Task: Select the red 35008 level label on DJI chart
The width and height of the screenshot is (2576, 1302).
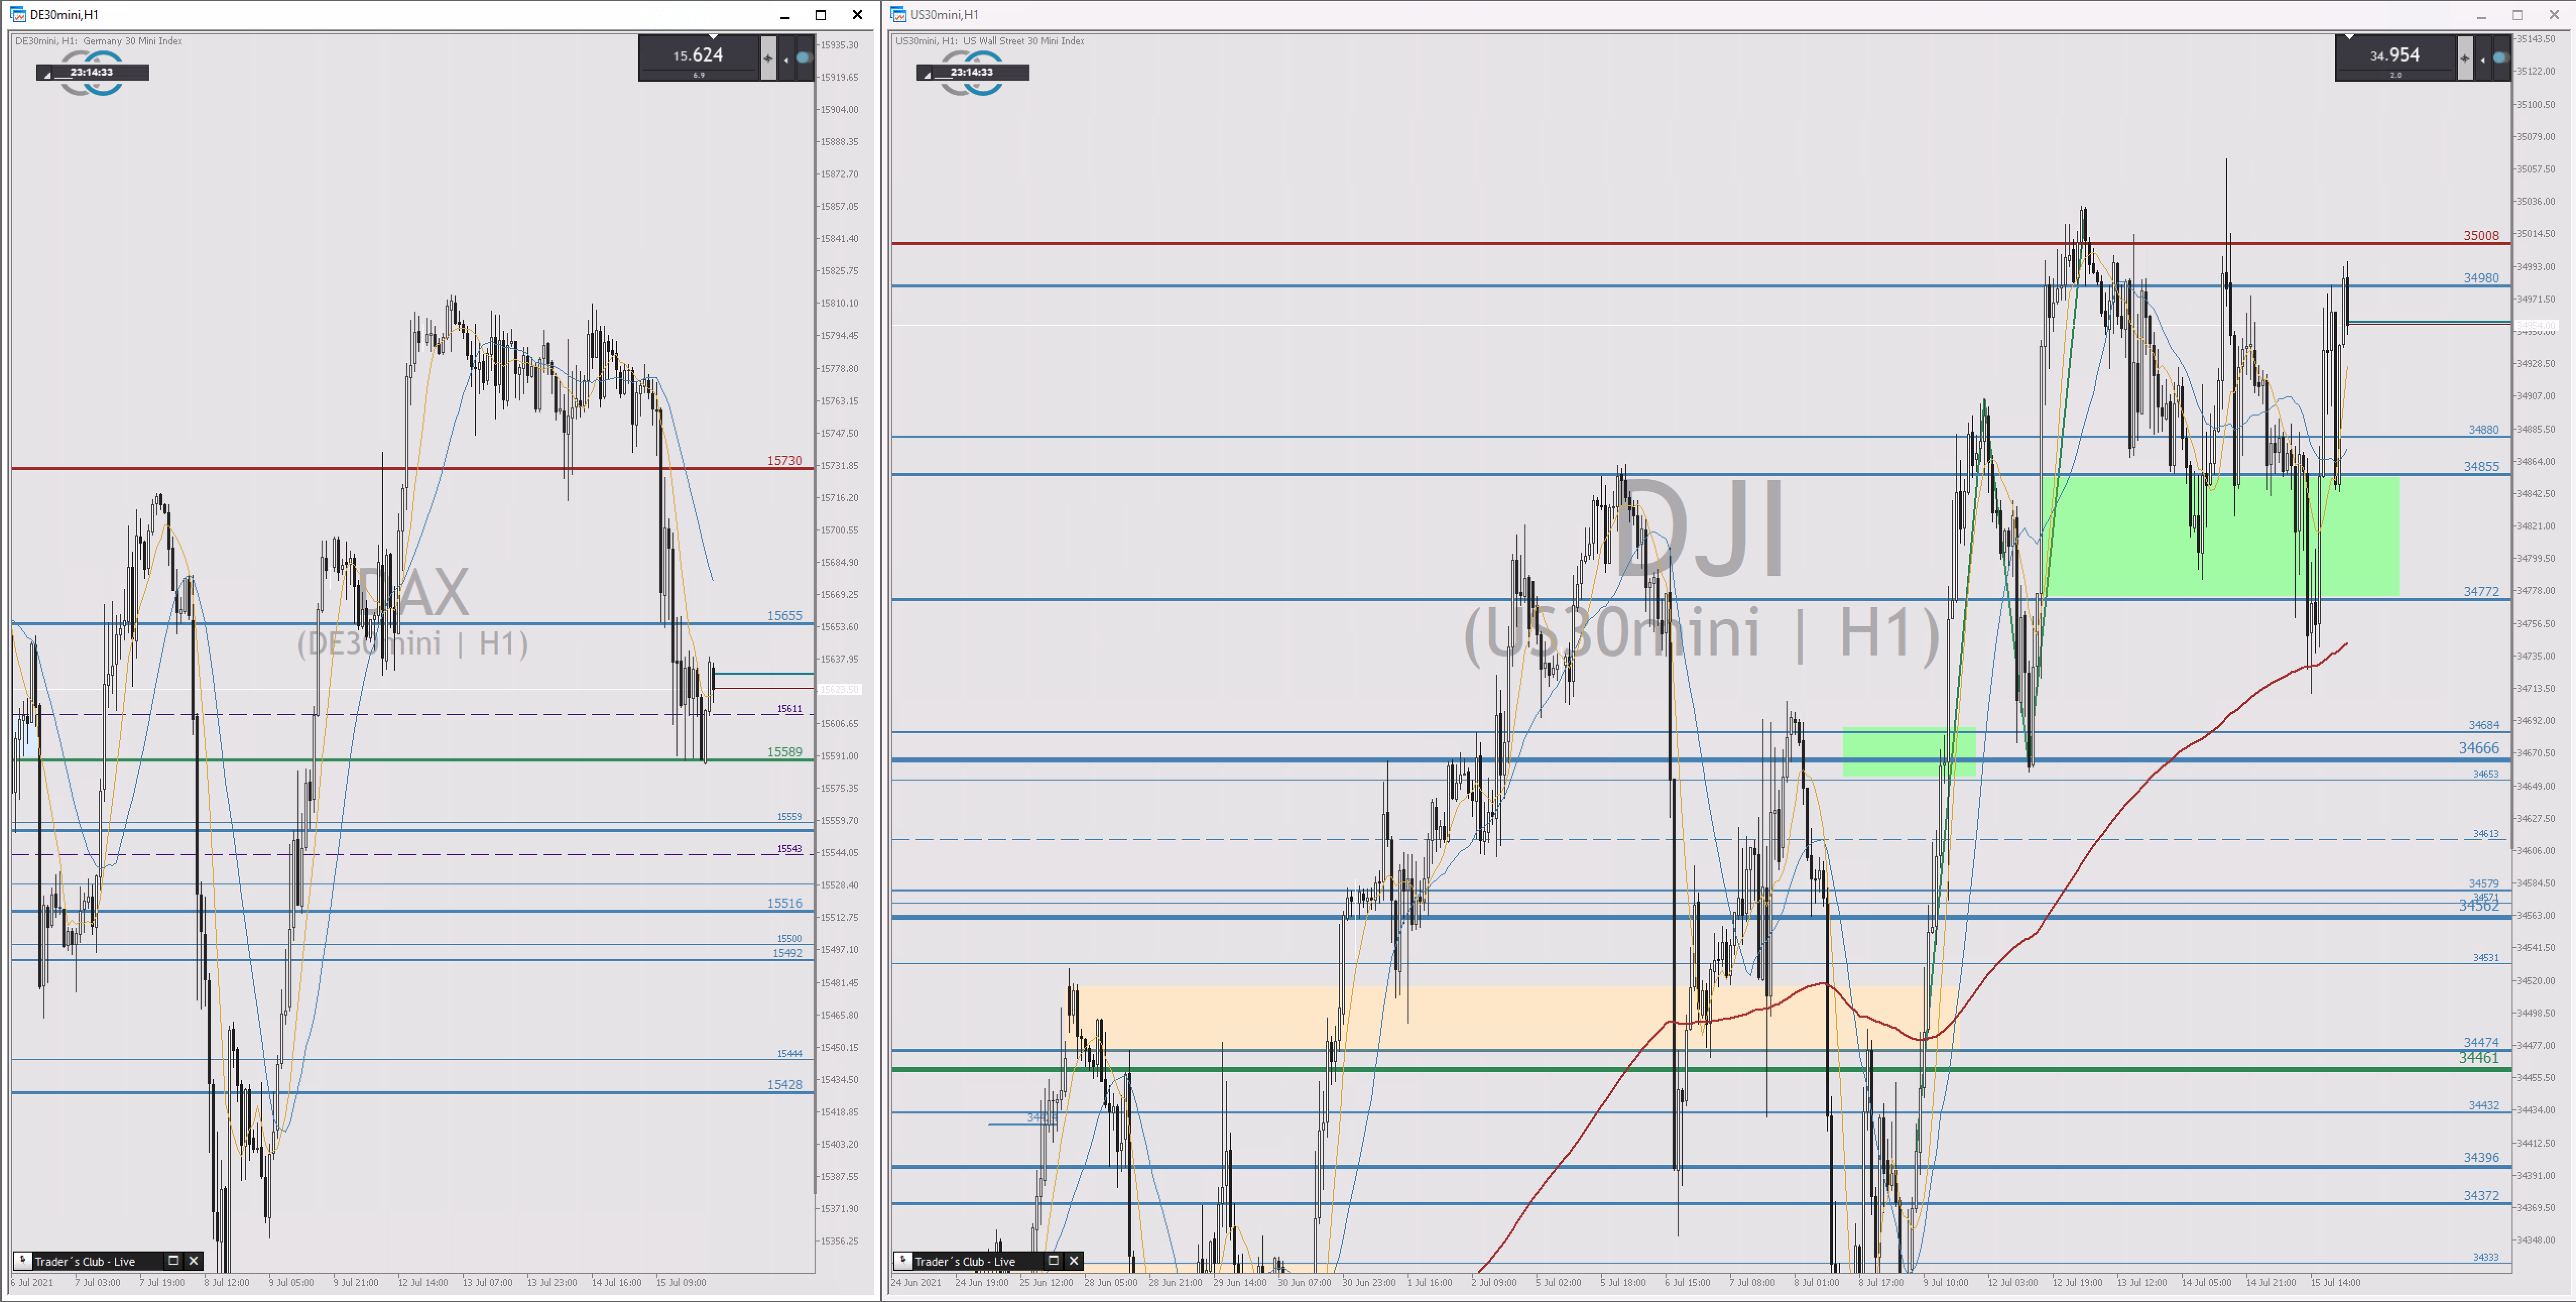Action: [x=2480, y=235]
